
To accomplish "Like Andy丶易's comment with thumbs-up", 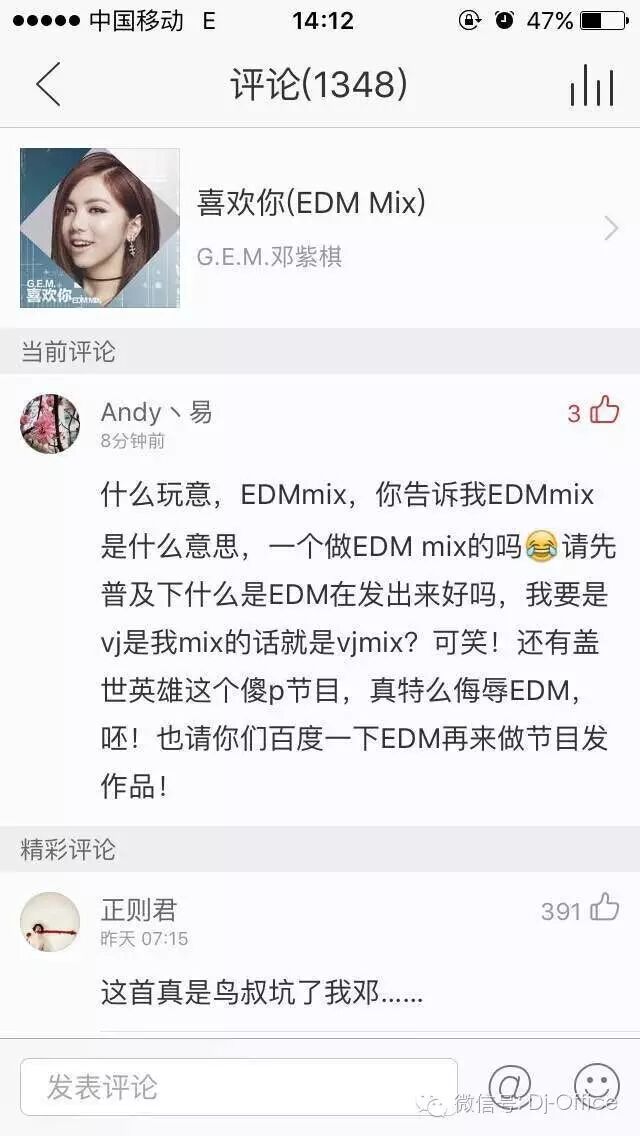I will coord(604,411).
